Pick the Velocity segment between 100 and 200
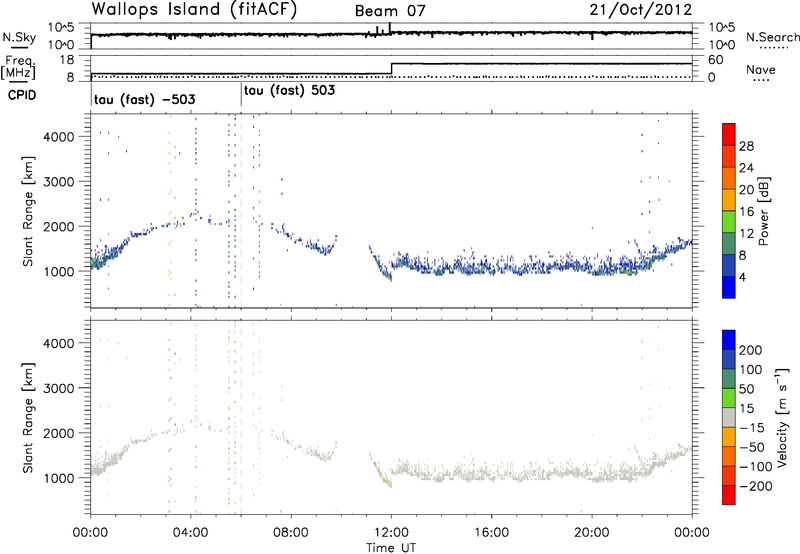Image resolution: width=800 pixels, height=554 pixels. [729, 359]
